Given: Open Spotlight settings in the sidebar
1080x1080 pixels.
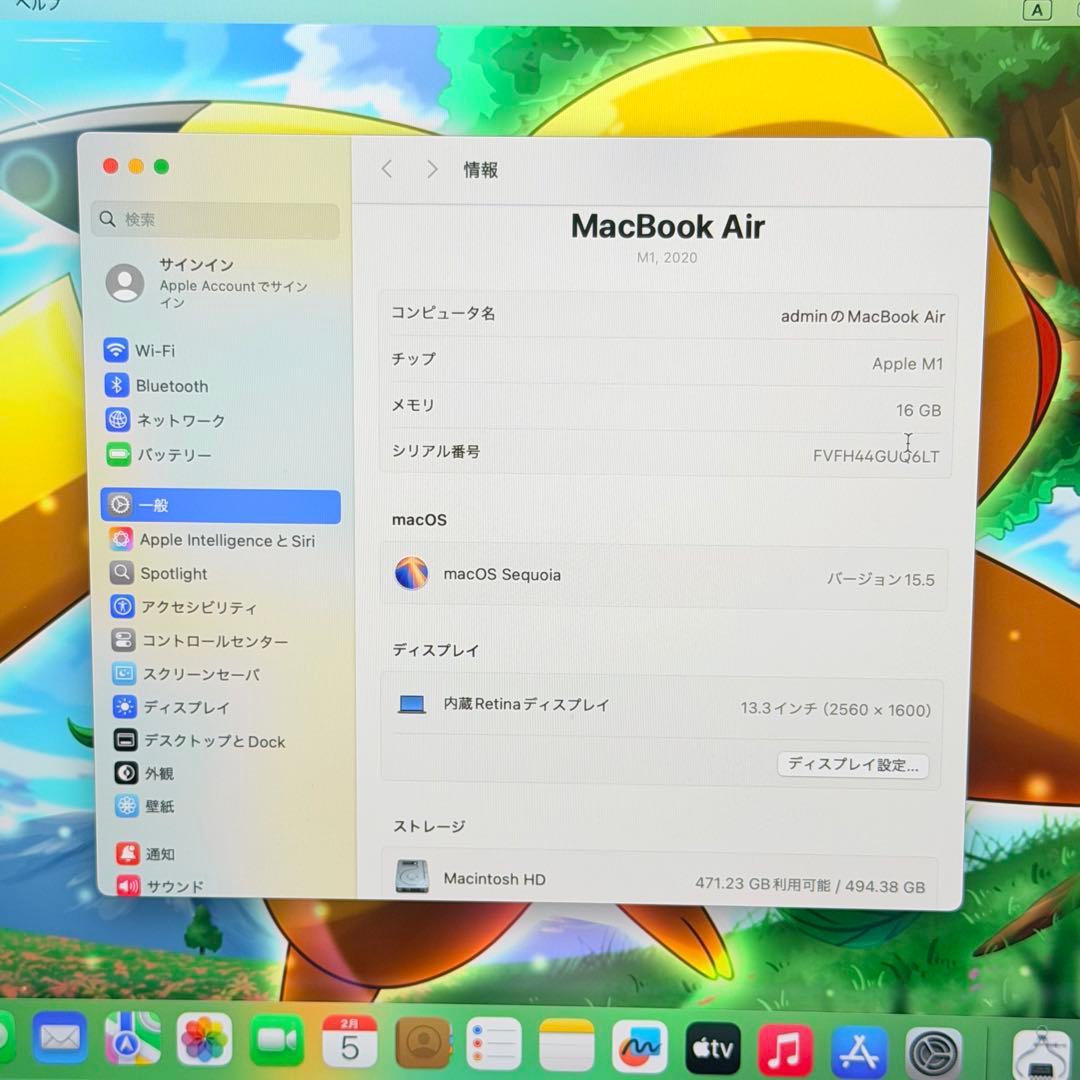Looking at the screenshot, I should coord(173,574).
